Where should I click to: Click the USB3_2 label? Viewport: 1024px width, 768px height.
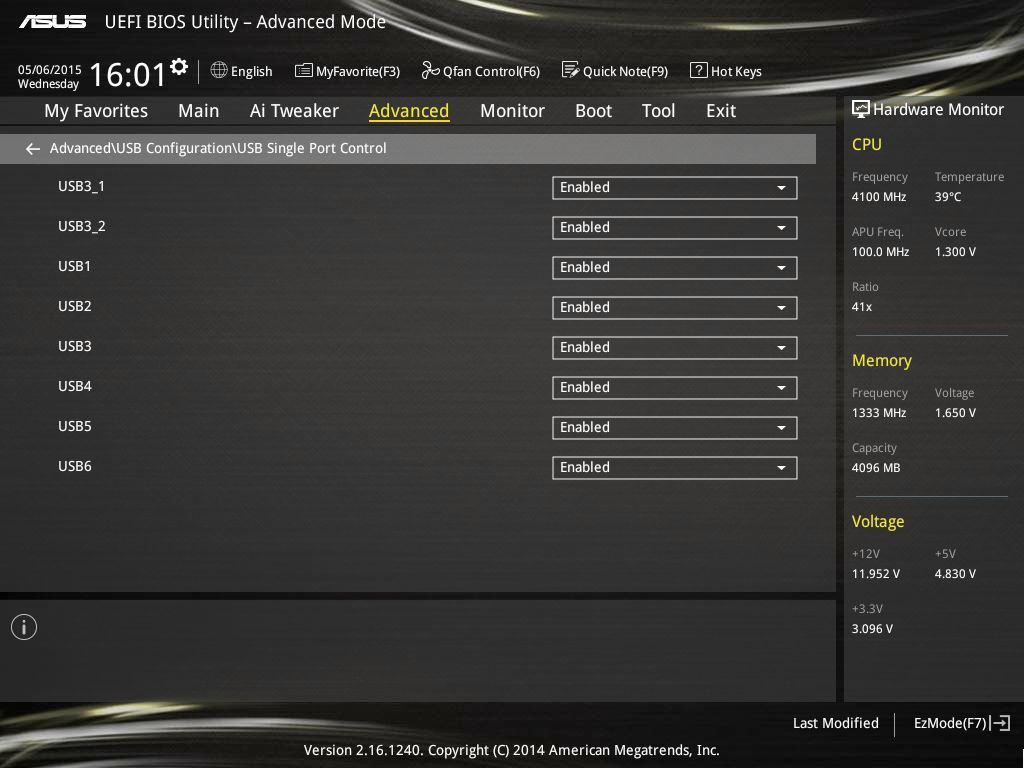[82, 226]
